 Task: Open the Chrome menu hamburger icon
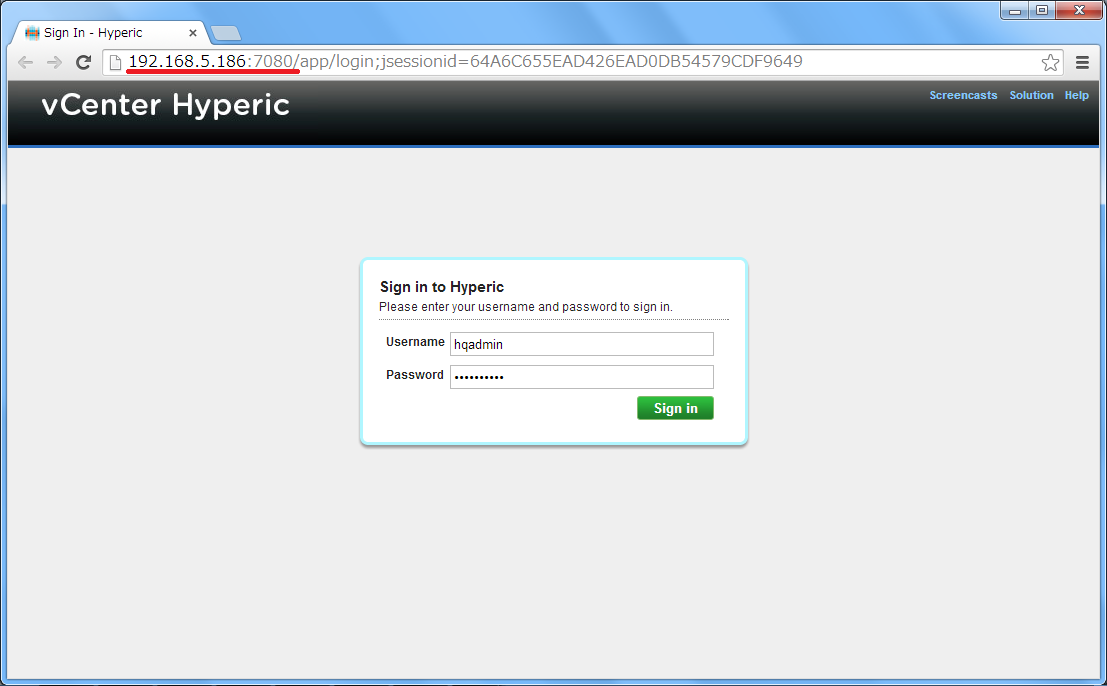1082,62
